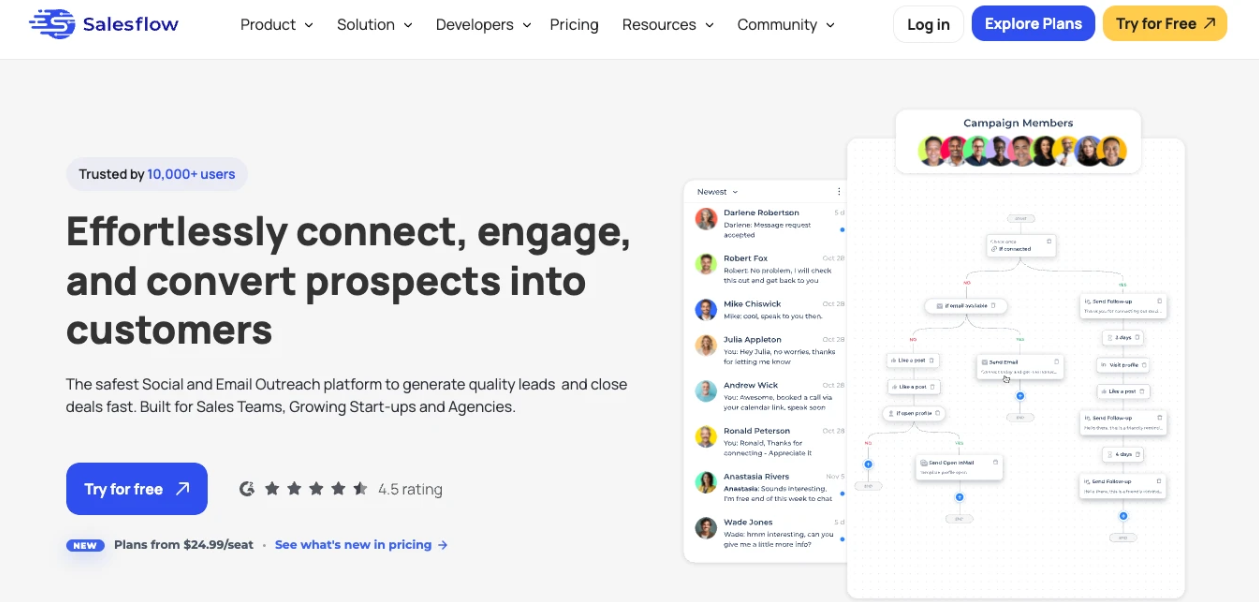
Task: Click the Salesflow logo icon
Action: (52, 23)
